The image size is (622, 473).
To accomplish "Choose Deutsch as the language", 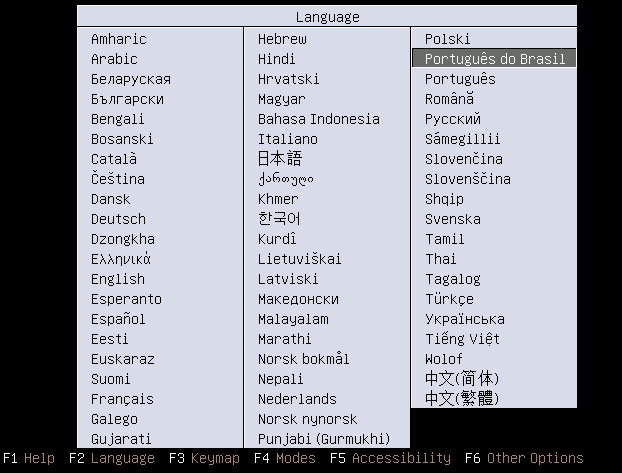I will [118, 219].
